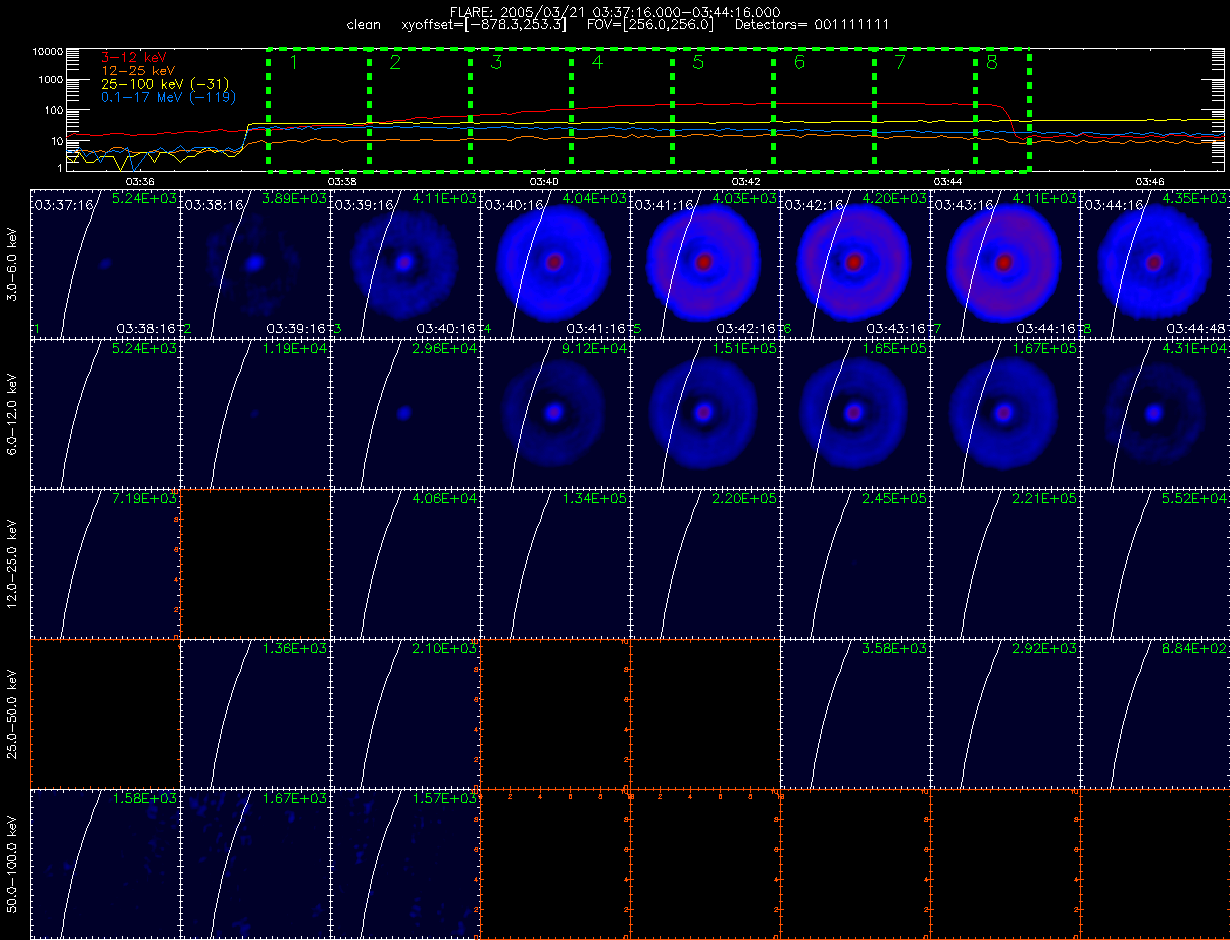Click the 03:42 time axis label
This screenshot has width=1230, height=940.
point(746,182)
